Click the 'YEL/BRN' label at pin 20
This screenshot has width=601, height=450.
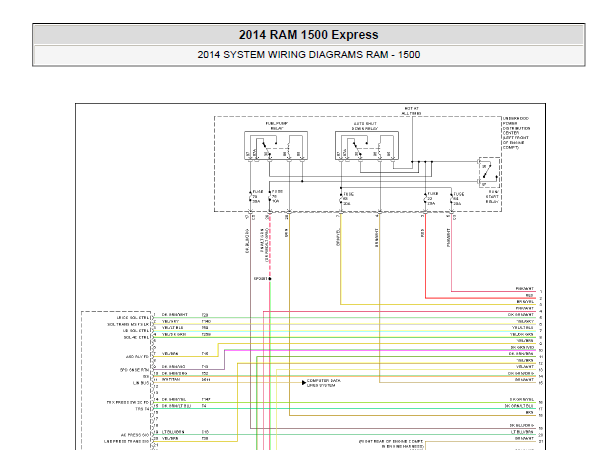coord(170,438)
